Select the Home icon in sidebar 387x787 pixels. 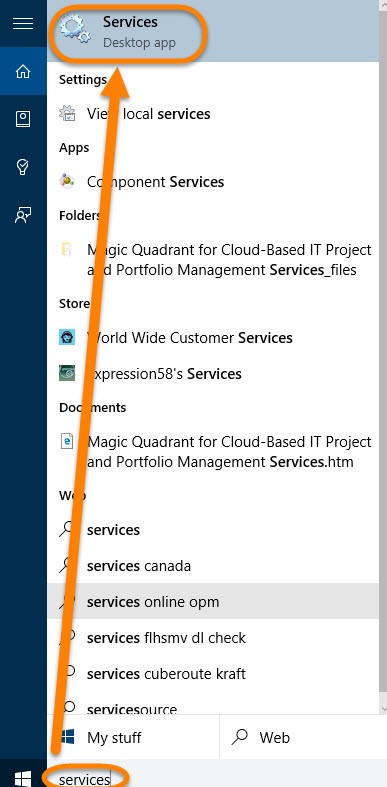(23, 71)
